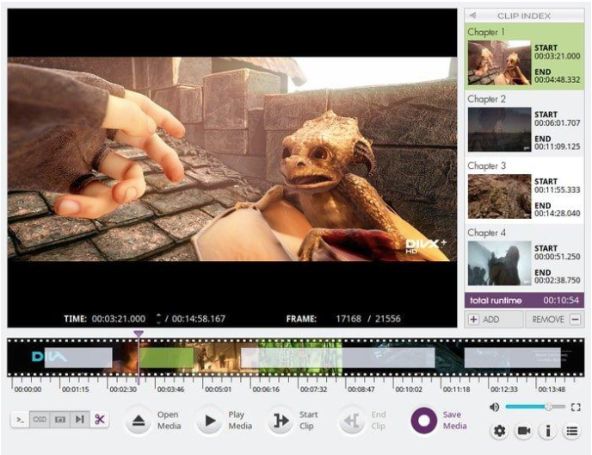Click the Open Media eject icon
The image size is (592, 455).
point(139,420)
